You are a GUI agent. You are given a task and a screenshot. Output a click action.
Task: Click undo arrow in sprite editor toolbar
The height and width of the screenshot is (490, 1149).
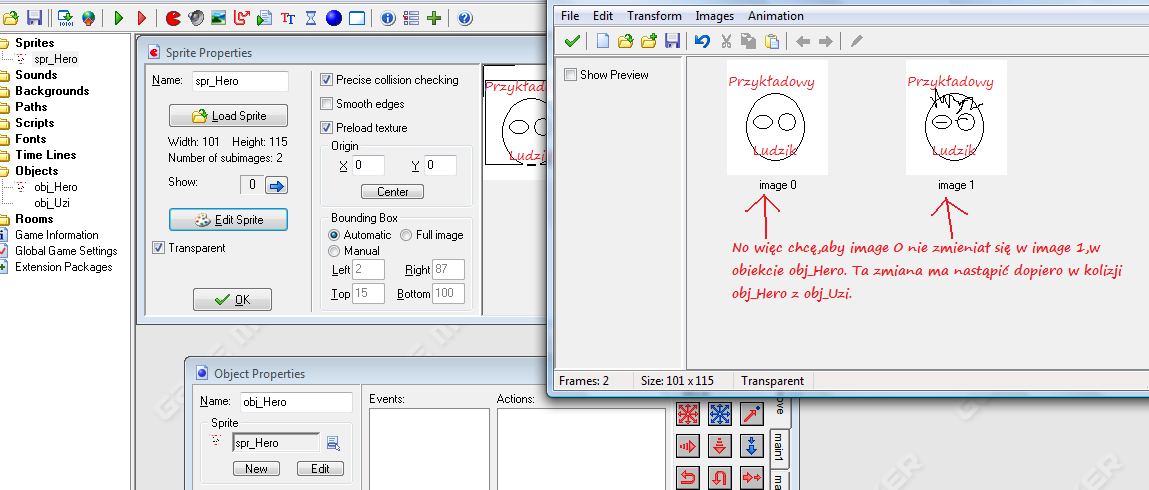pyautogui.click(x=702, y=41)
